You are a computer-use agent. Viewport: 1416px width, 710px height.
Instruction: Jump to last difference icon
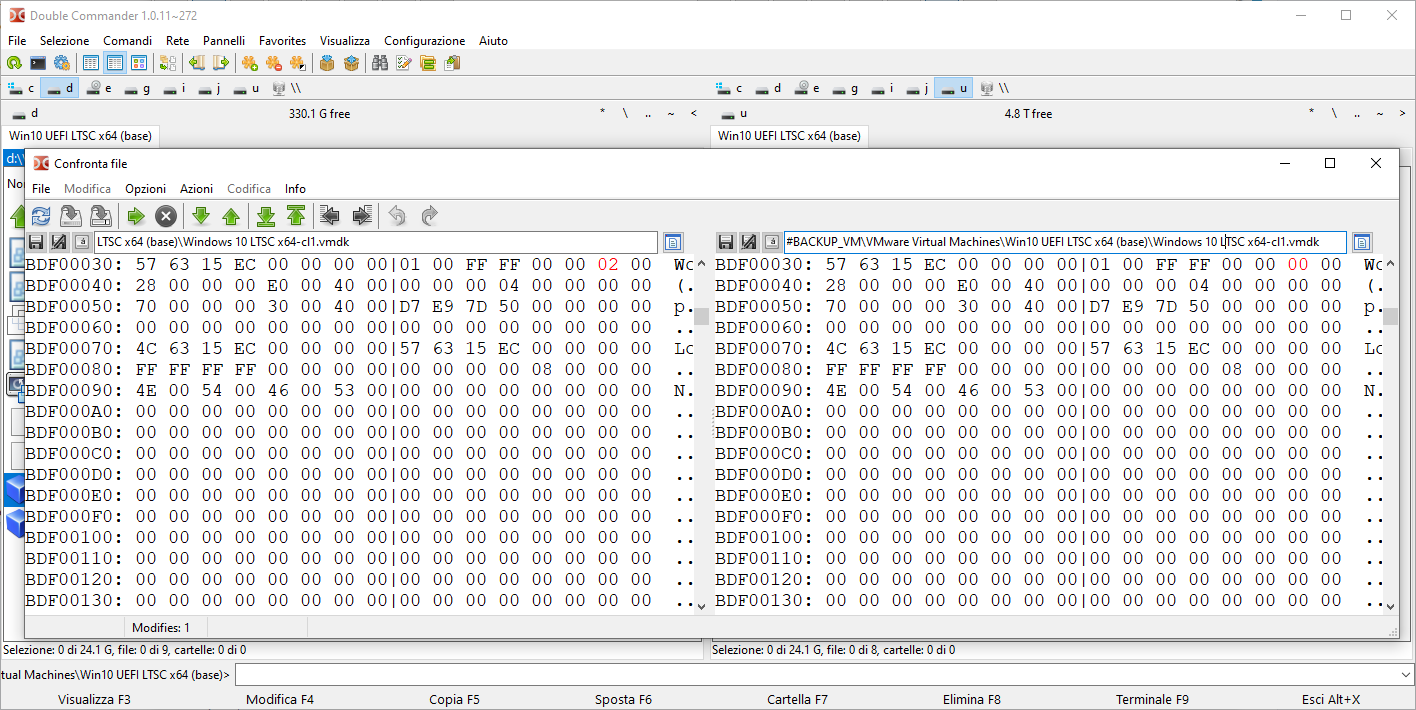click(x=266, y=215)
